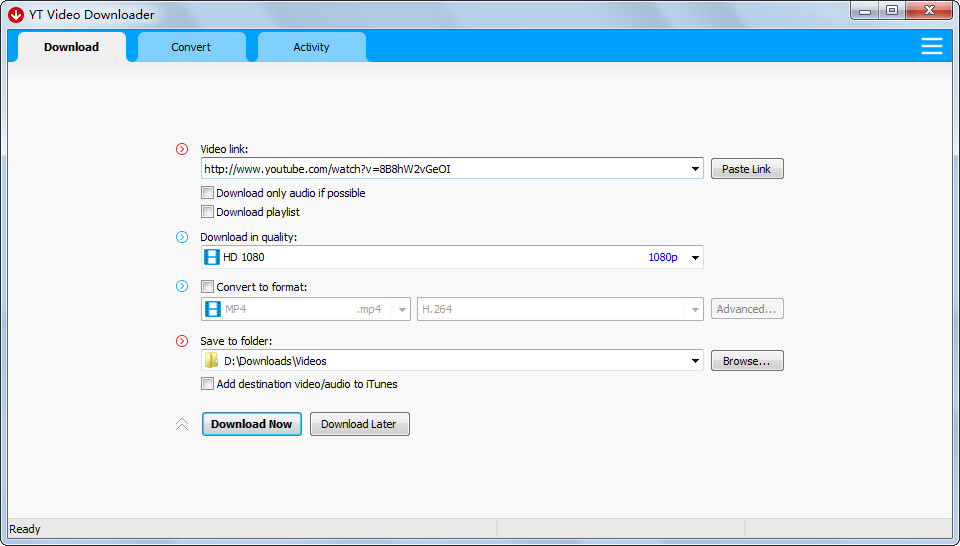This screenshot has height=546, width=960.
Task: Click the Advanced... button
Action: click(747, 309)
